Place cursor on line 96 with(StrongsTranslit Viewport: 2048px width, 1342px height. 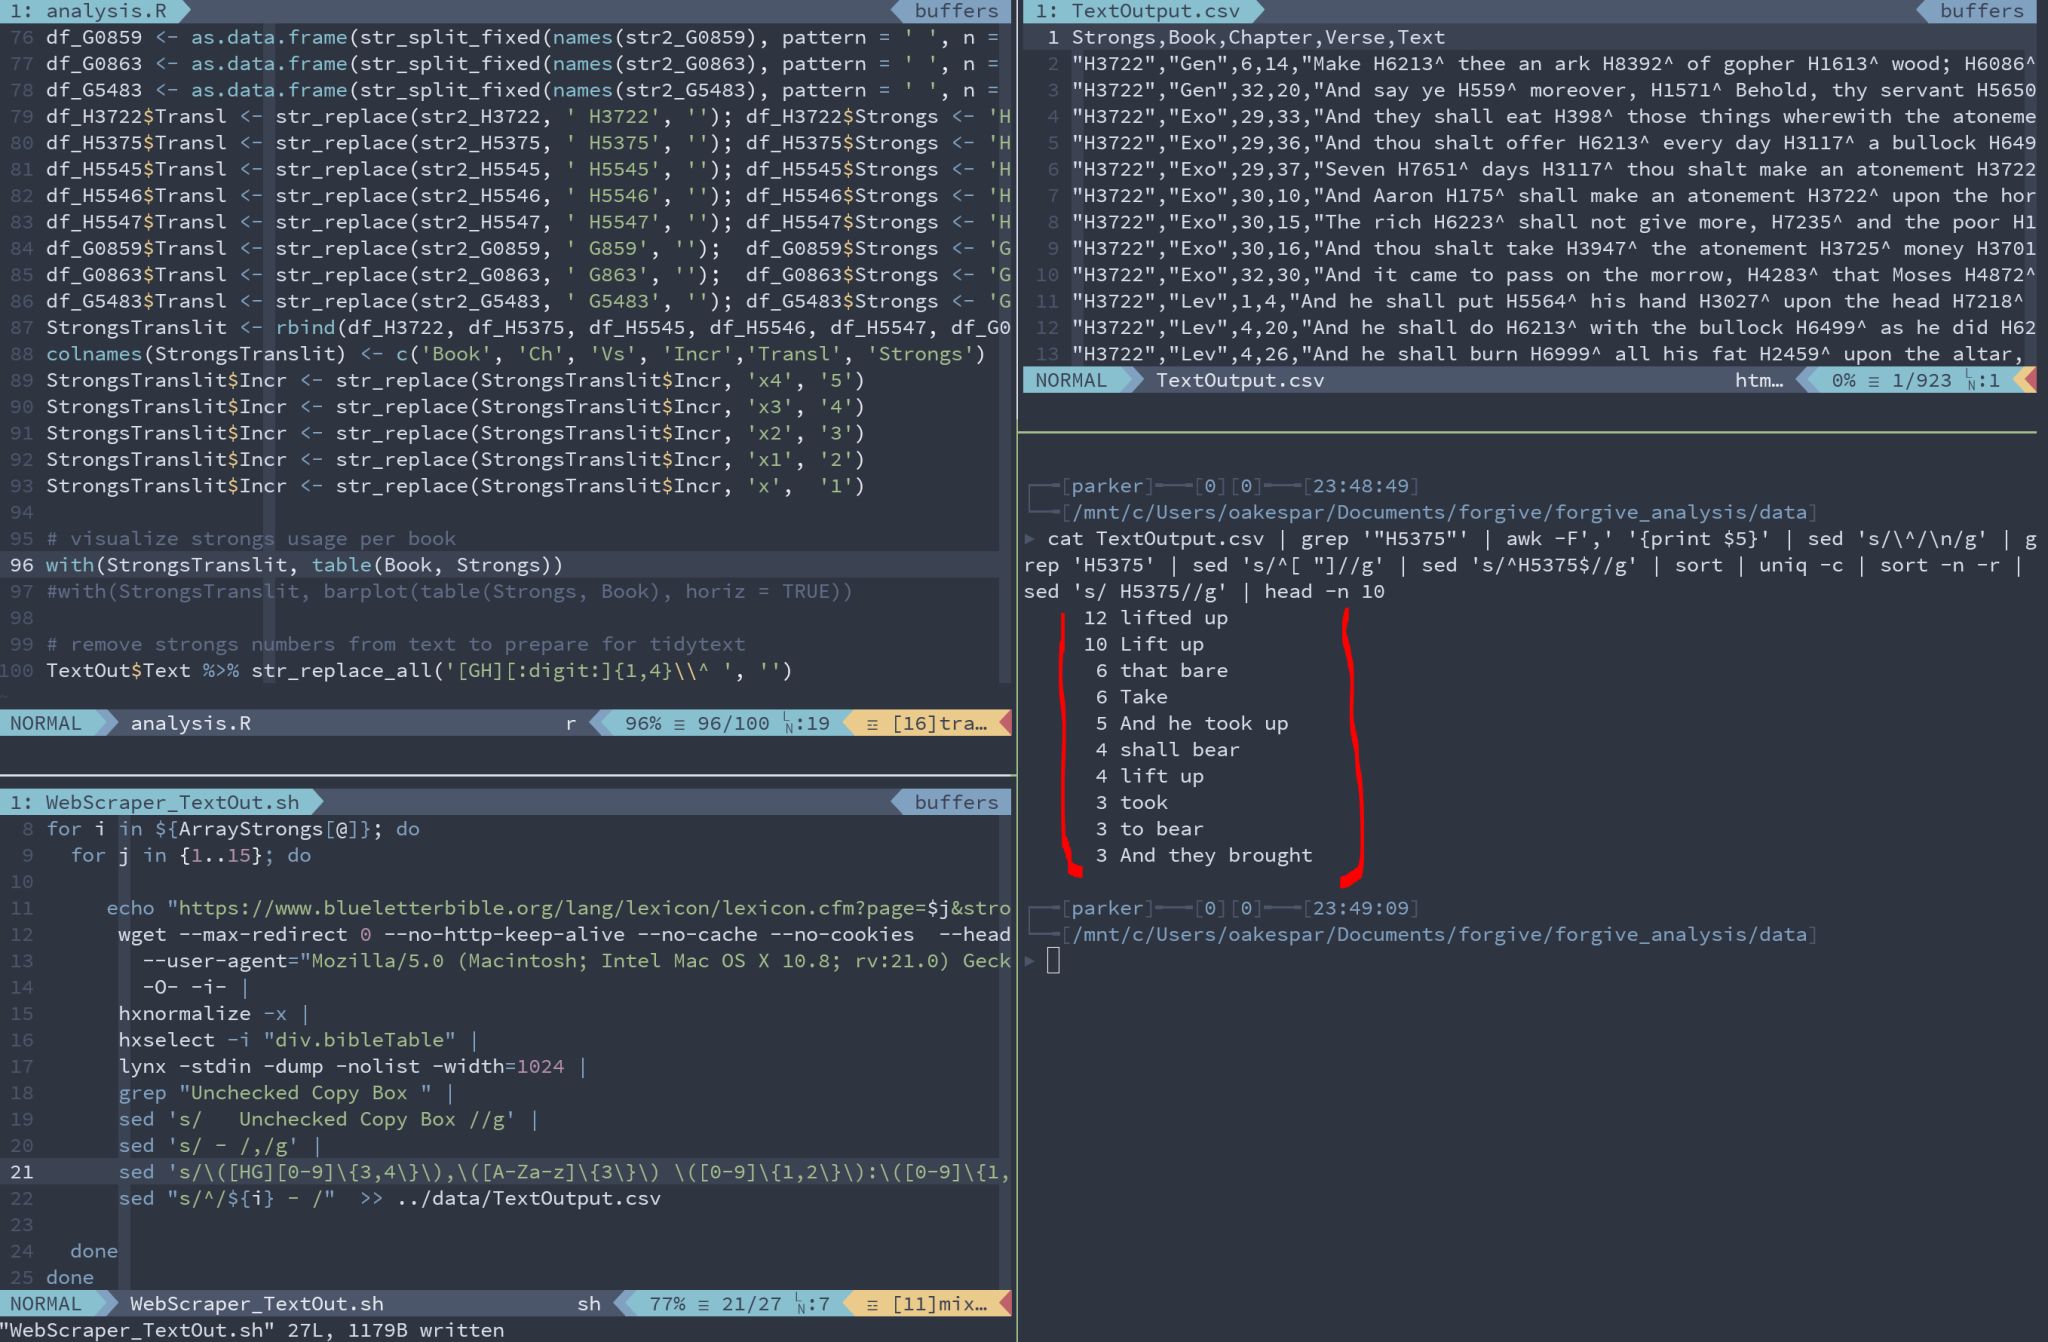point(304,565)
